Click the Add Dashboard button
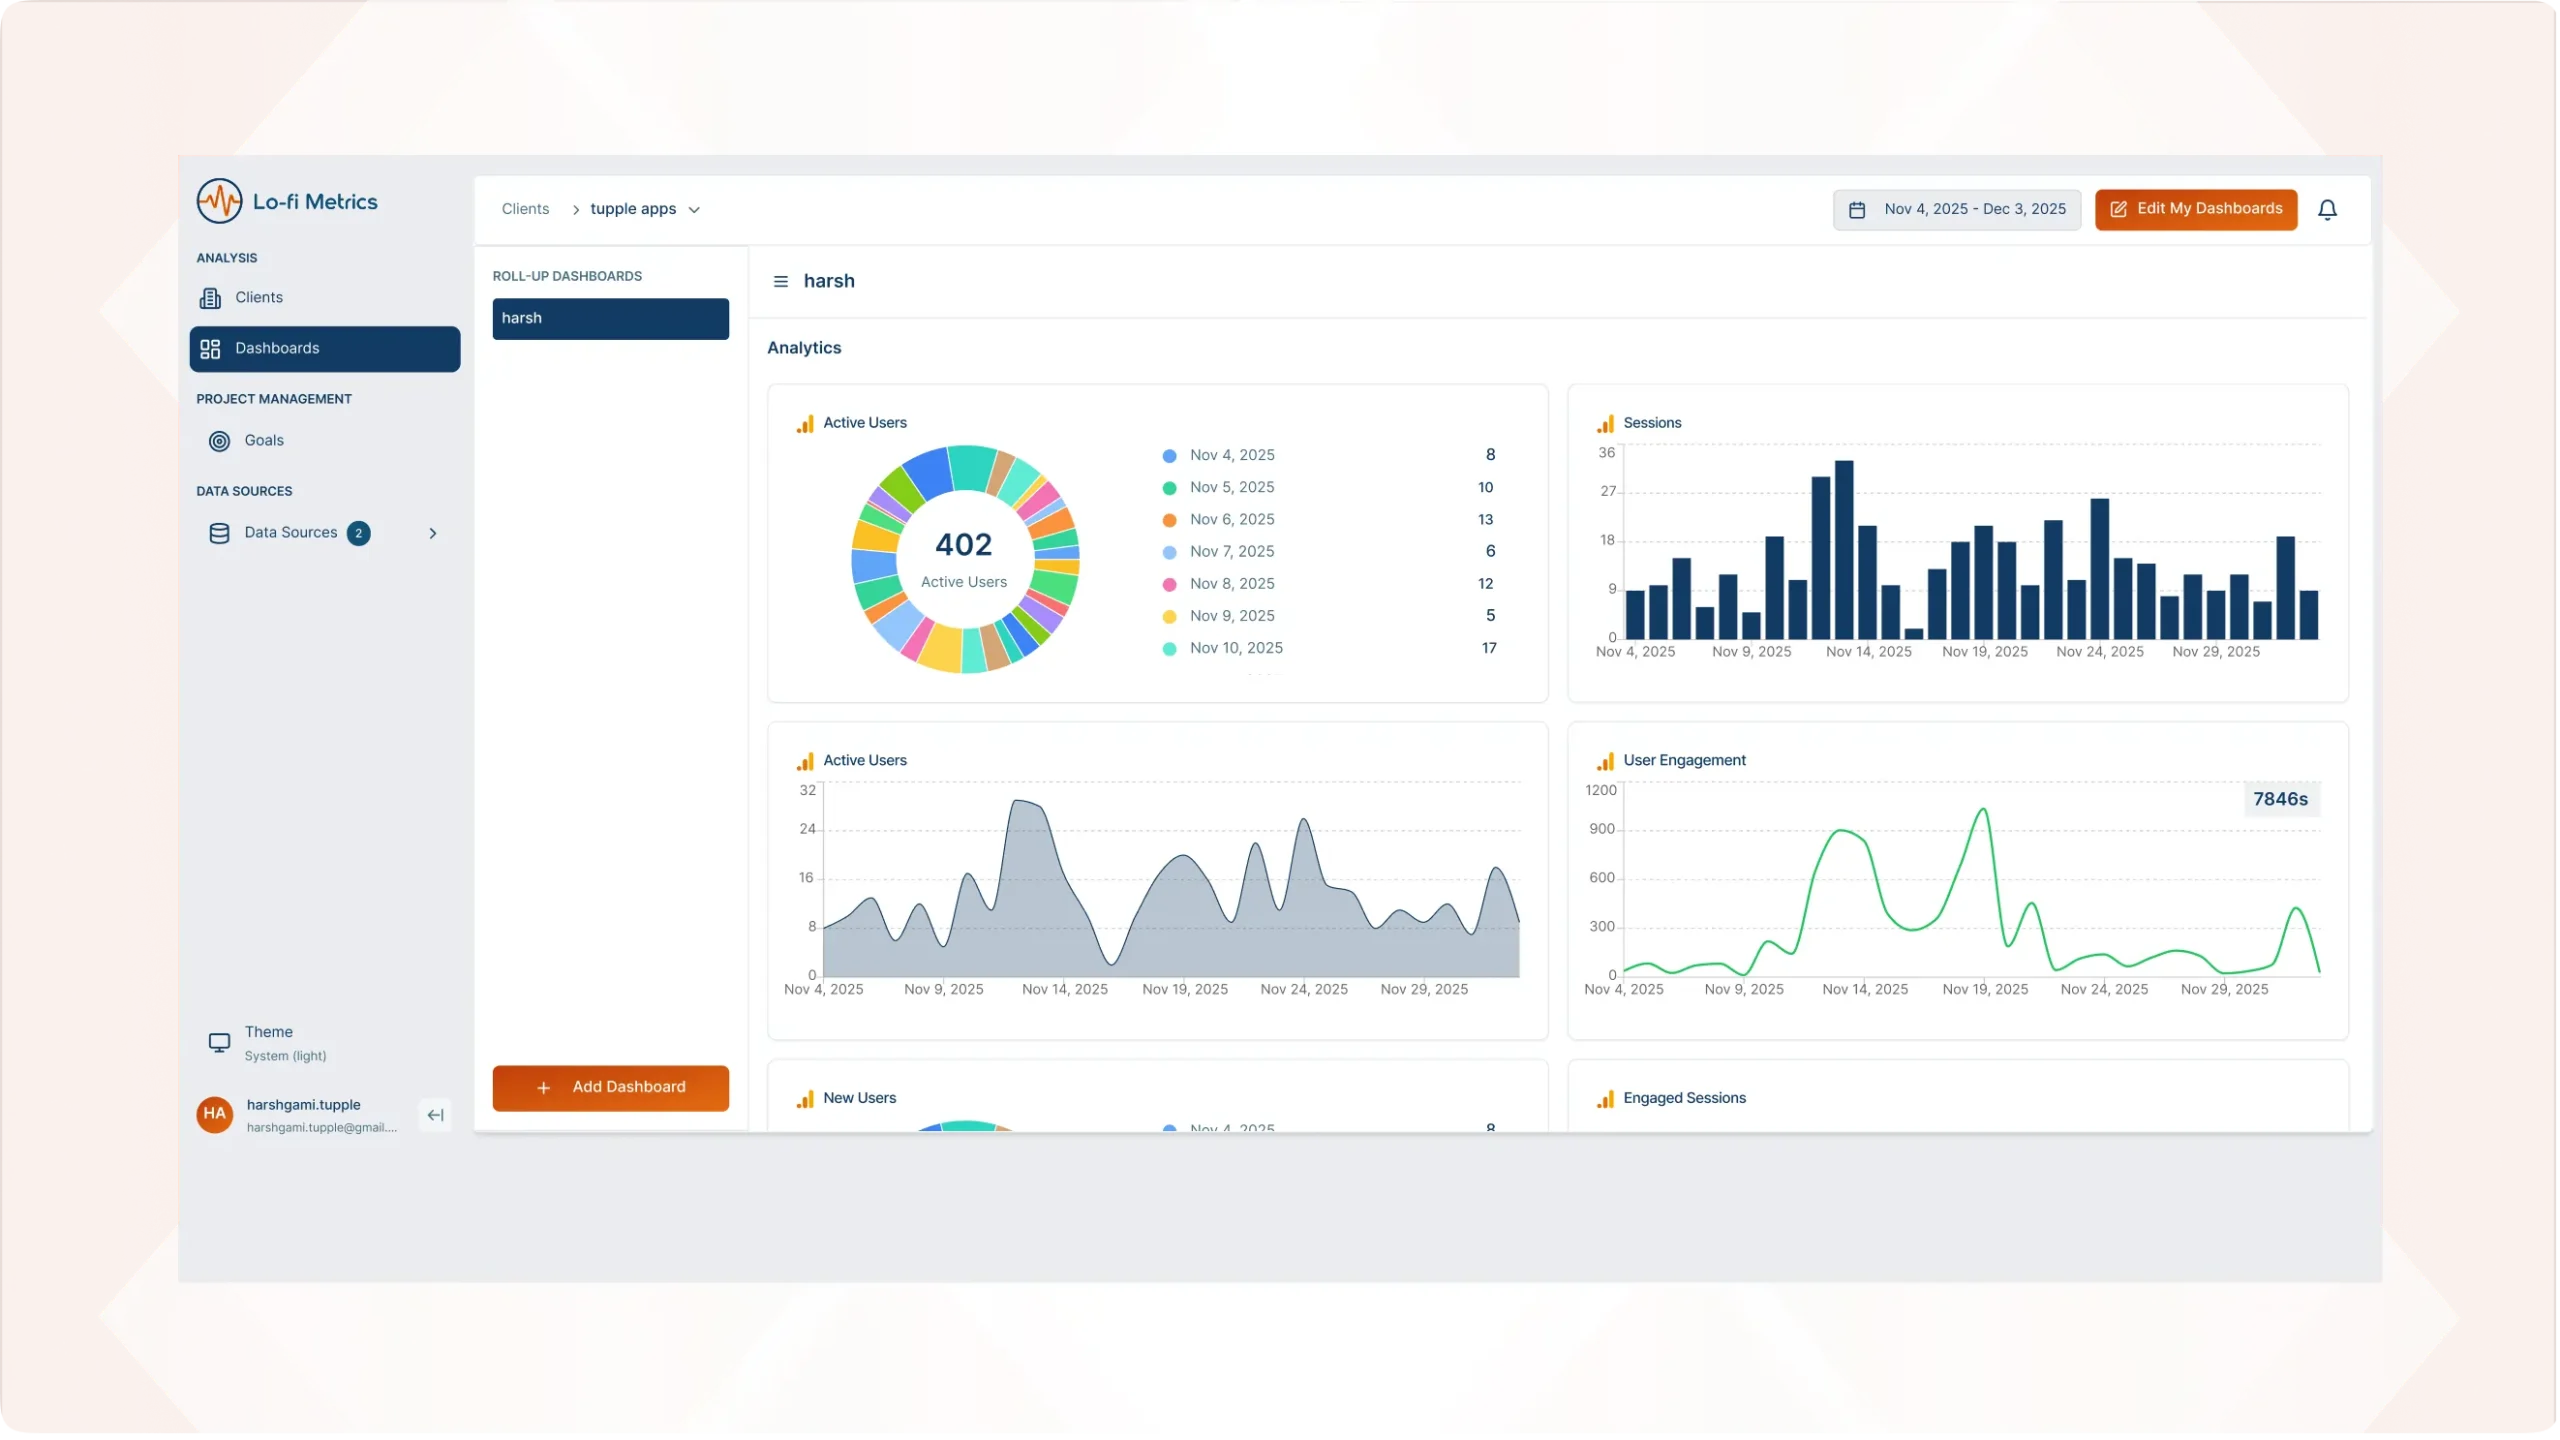The image size is (2560, 1440). coord(610,1087)
